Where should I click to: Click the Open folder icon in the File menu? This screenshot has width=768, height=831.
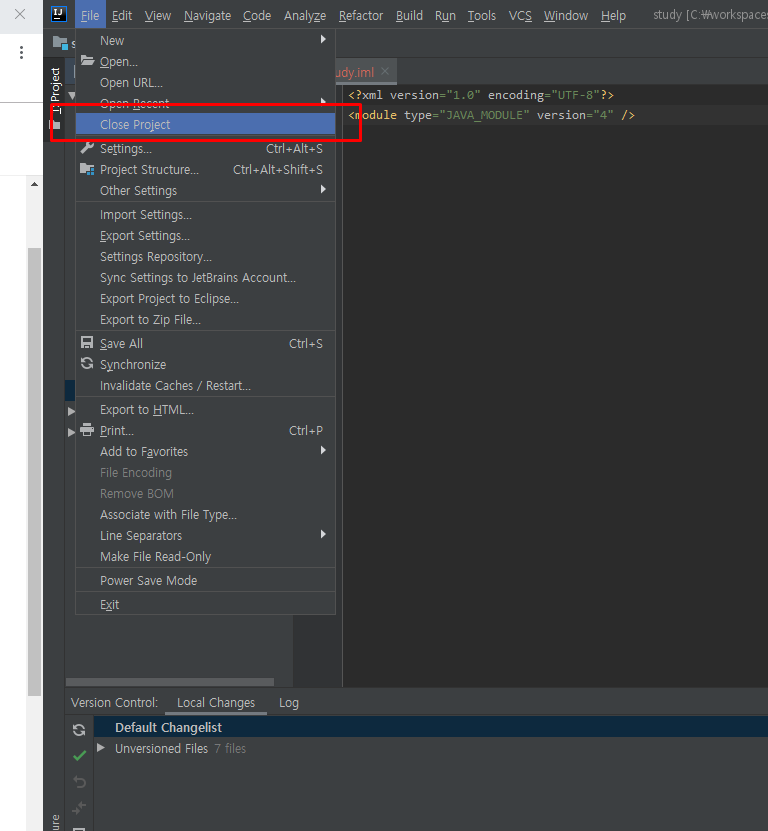[x=87, y=60]
